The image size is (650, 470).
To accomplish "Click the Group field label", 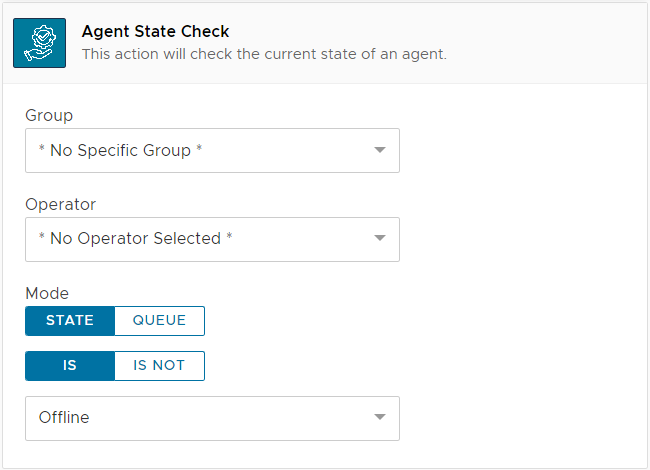I will [x=49, y=116].
